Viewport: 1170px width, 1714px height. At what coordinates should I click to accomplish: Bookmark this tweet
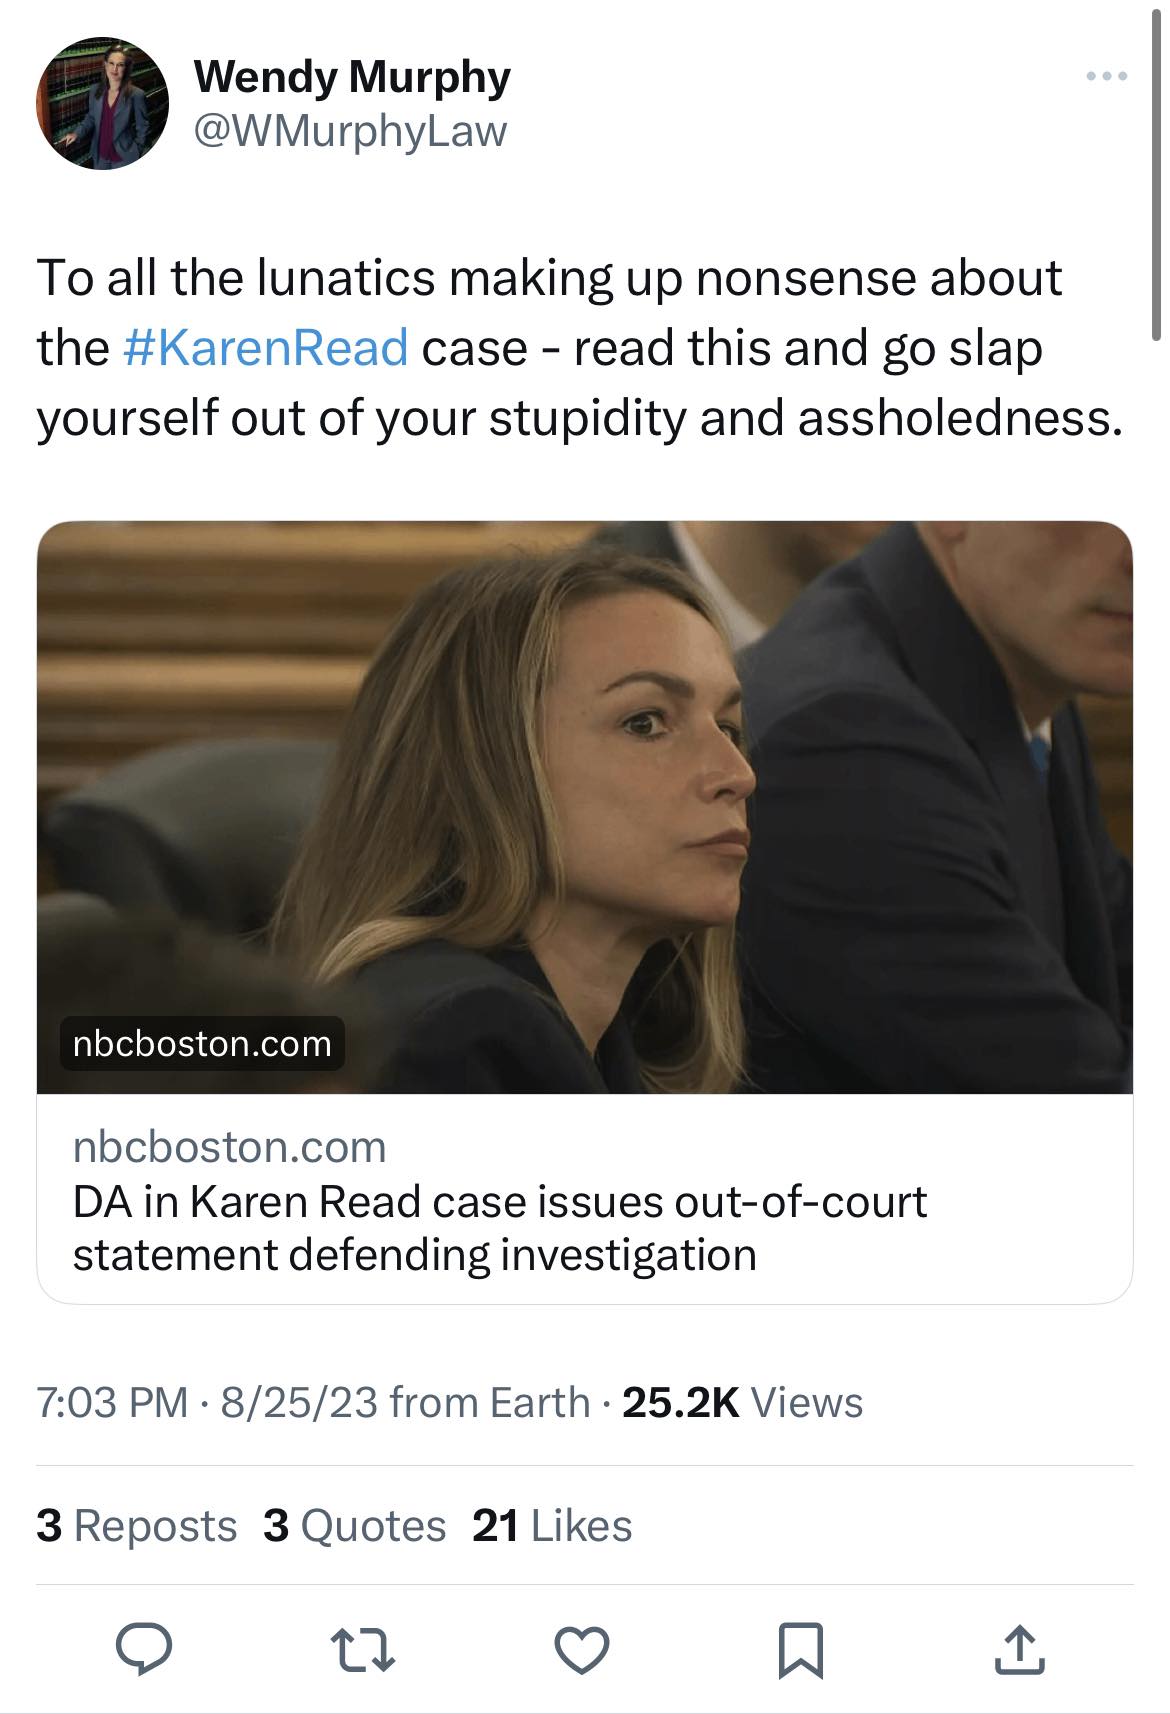(801, 1649)
